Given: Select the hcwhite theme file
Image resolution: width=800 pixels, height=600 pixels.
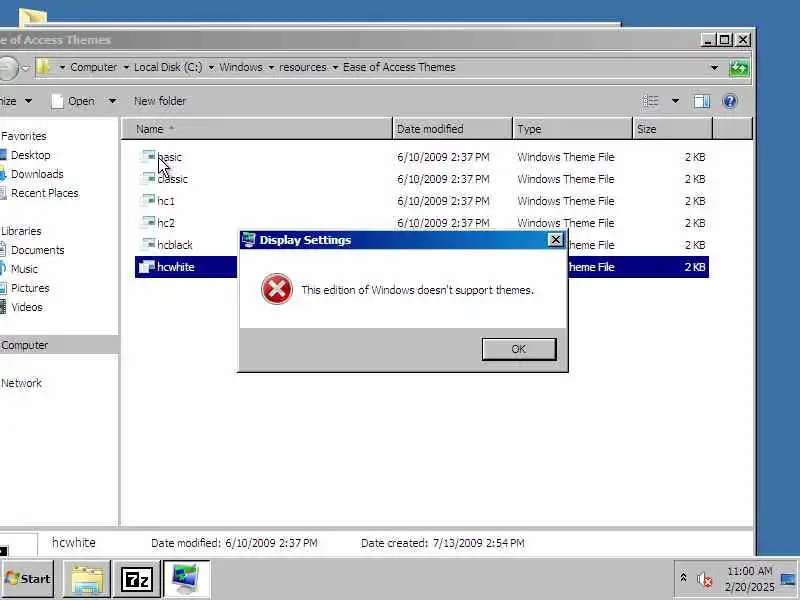Looking at the screenshot, I should click(x=176, y=267).
